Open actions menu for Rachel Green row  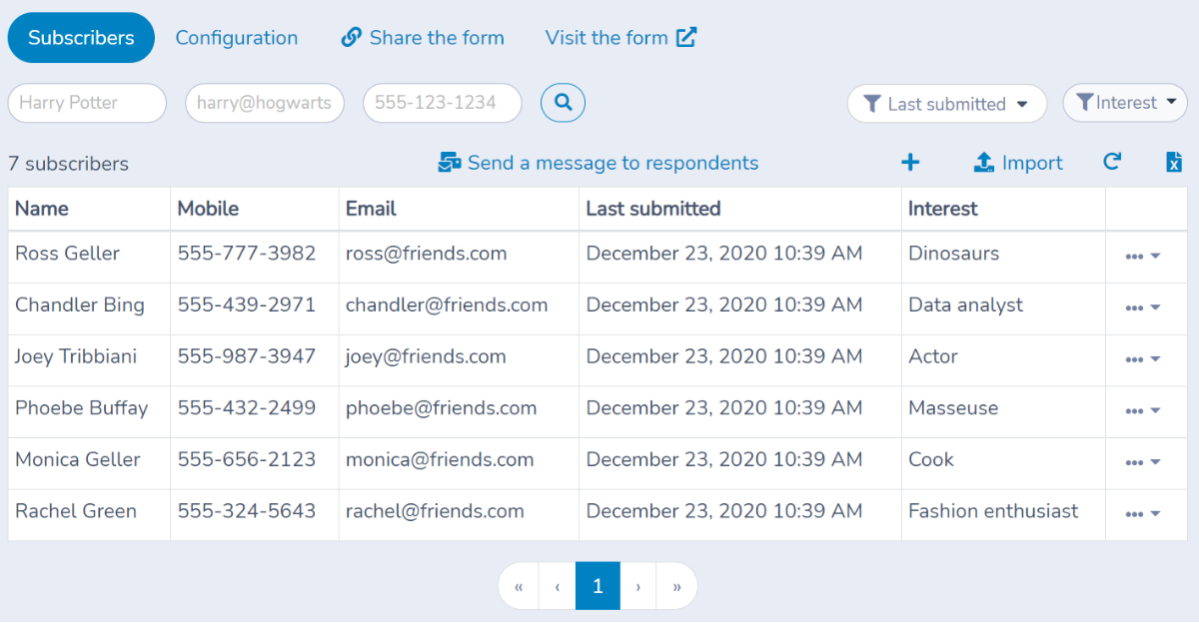1142,513
